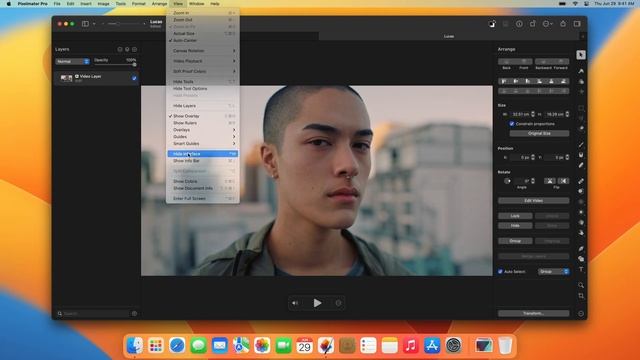Open the Auto Select Group dropdown
The image size is (640, 360).
[553, 271]
